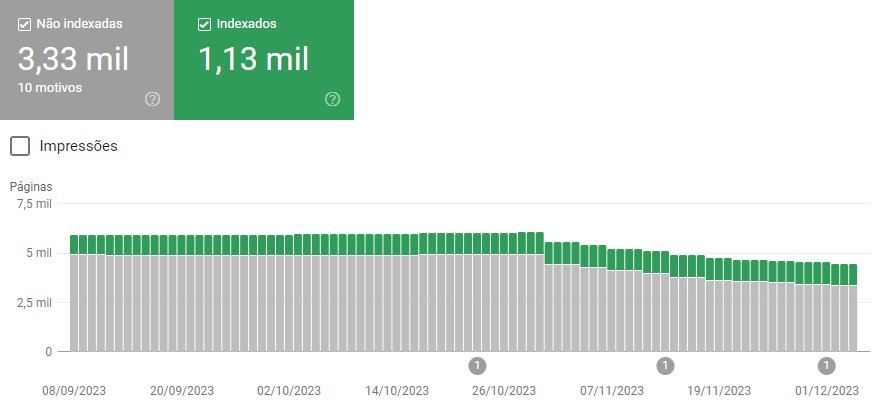Image resolution: width=880 pixels, height=416 pixels.
Task: Toggle the Indexados checkbox
Action: pos(205,24)
